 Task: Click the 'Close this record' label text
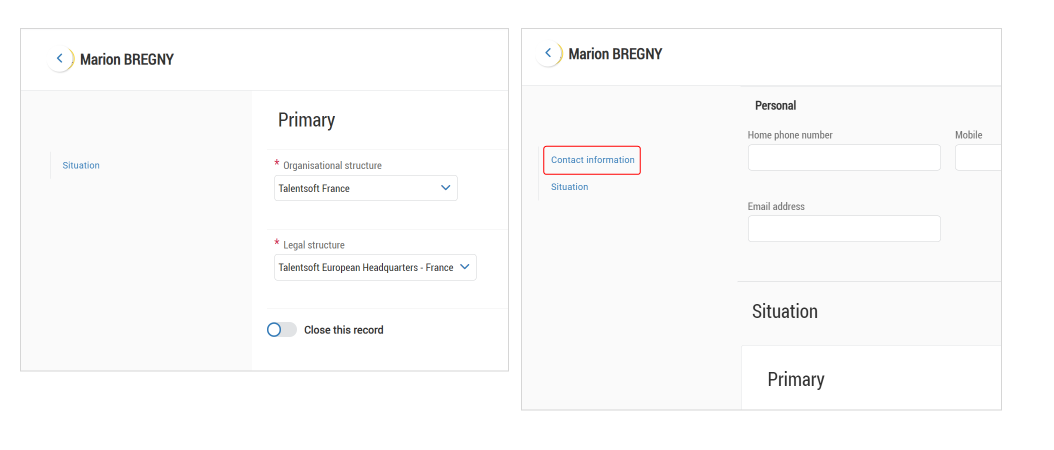click(x=343, y=330)
